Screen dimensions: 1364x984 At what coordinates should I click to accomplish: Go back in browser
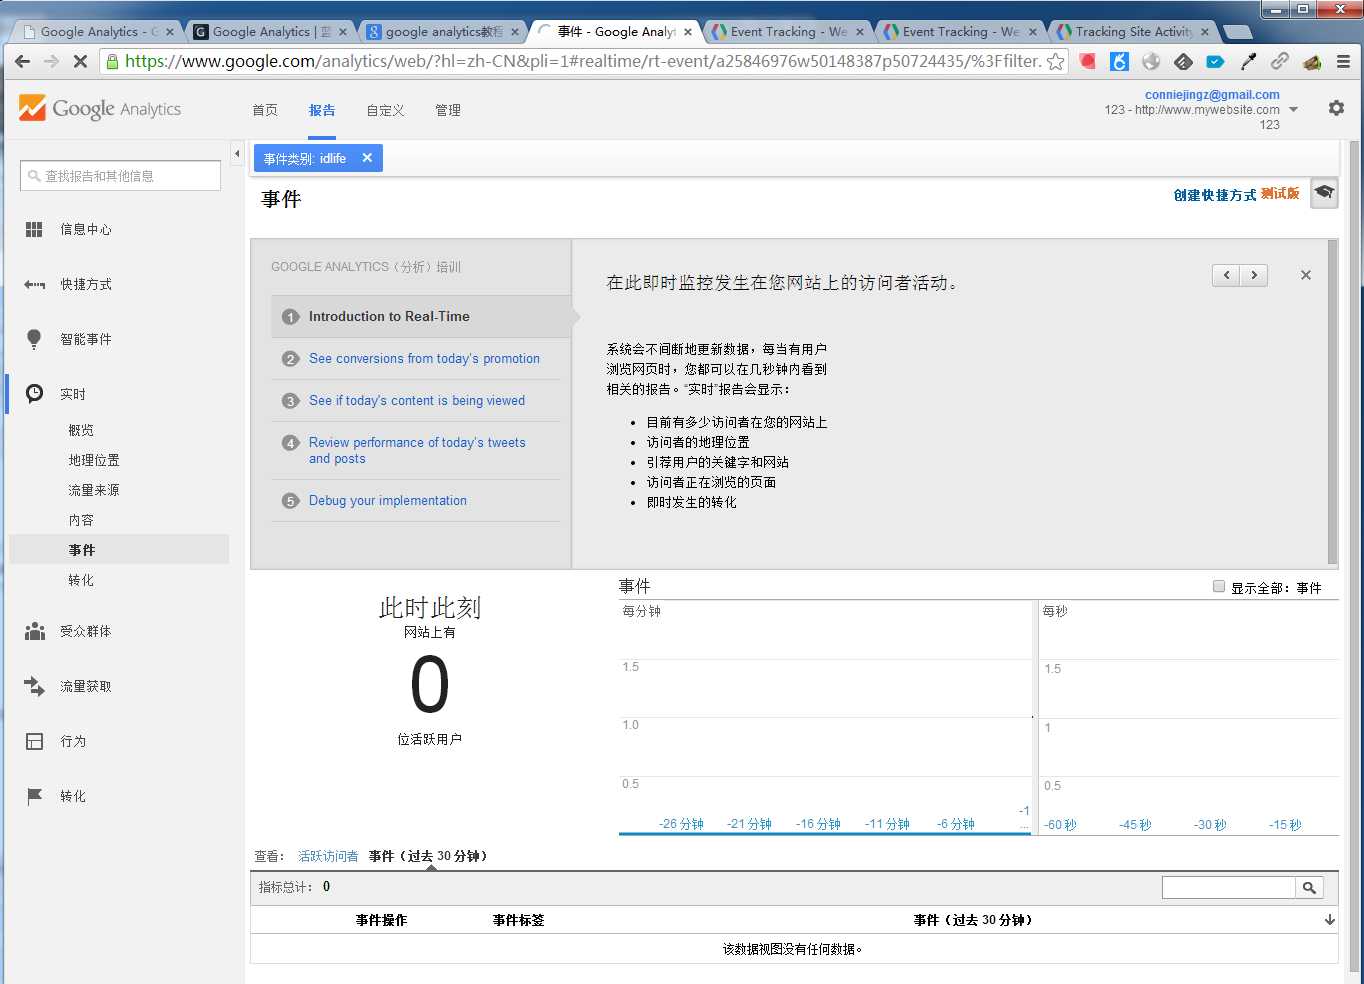click(x=22, y=62)
